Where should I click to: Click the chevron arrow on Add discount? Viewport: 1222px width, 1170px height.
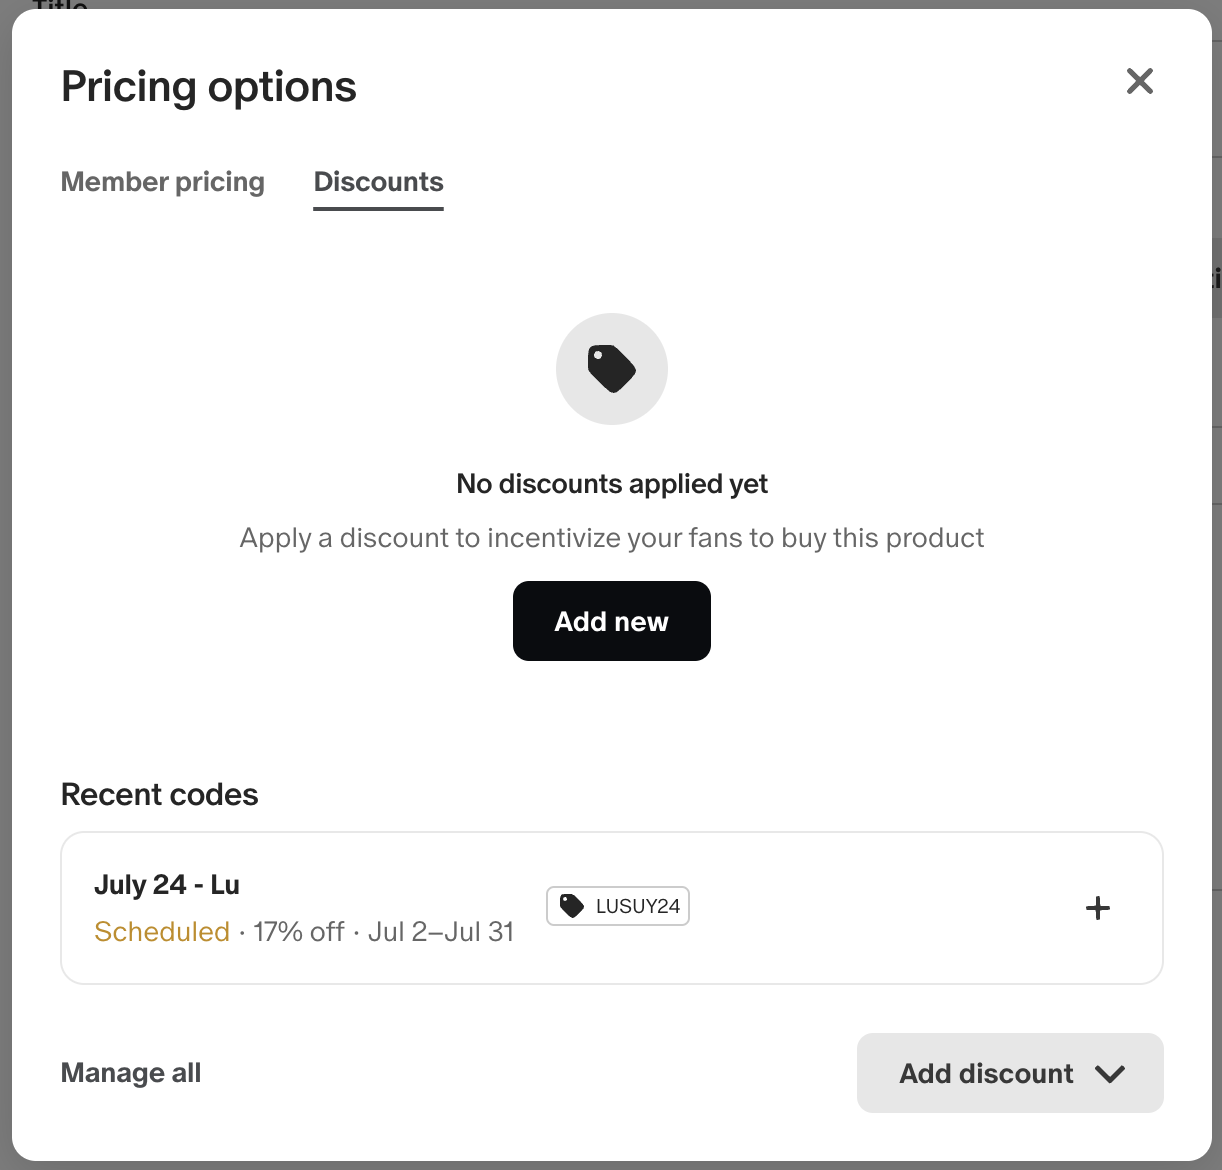pos(1110,1074)
